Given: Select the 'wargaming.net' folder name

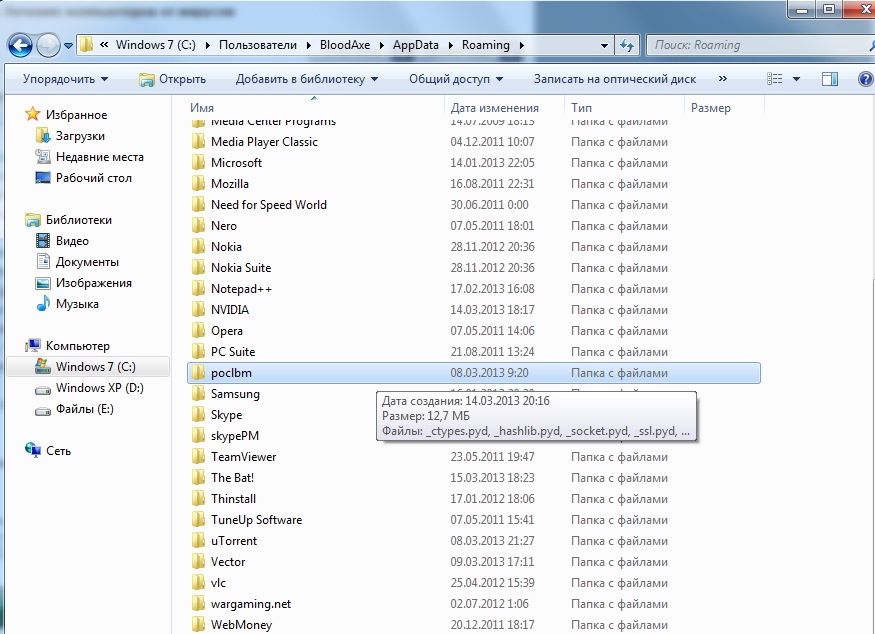Looking at the screenshot, I should point(251,604).
